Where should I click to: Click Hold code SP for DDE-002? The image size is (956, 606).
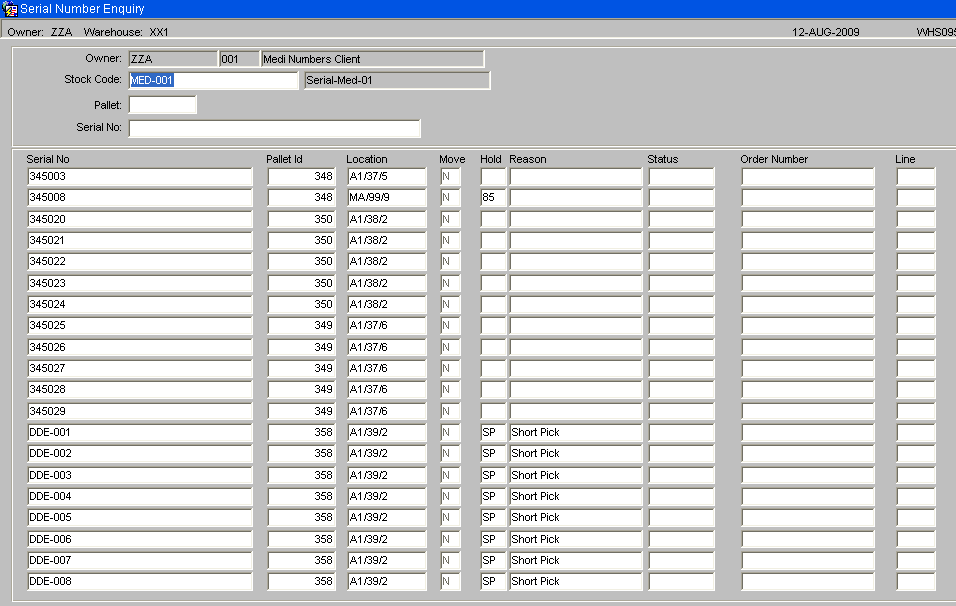coord(493,454)
